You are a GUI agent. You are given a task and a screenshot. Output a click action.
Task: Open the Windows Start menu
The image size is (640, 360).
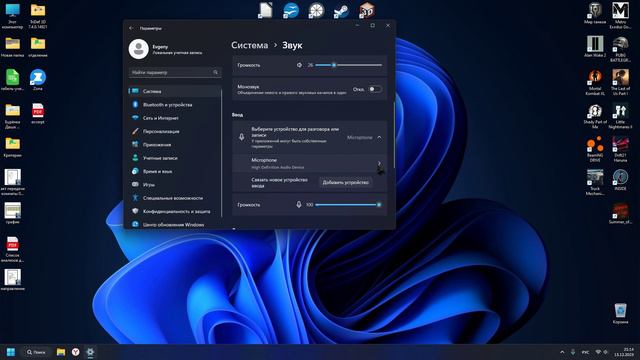tap(11, 352)
